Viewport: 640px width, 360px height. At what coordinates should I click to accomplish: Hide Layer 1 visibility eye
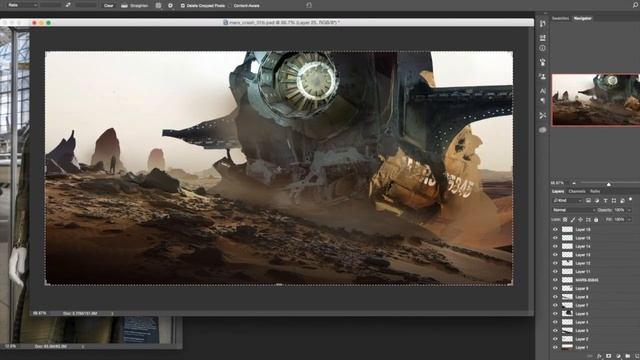555,347
